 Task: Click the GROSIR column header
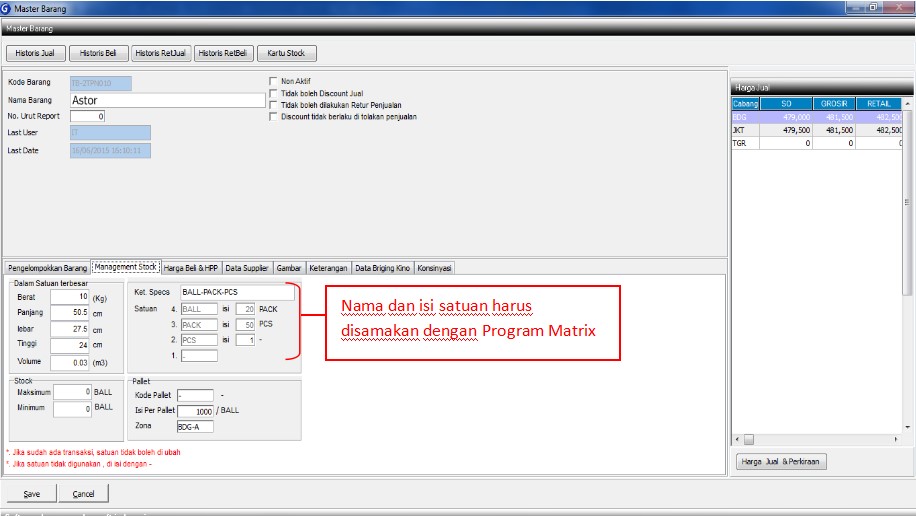[833, 104]
